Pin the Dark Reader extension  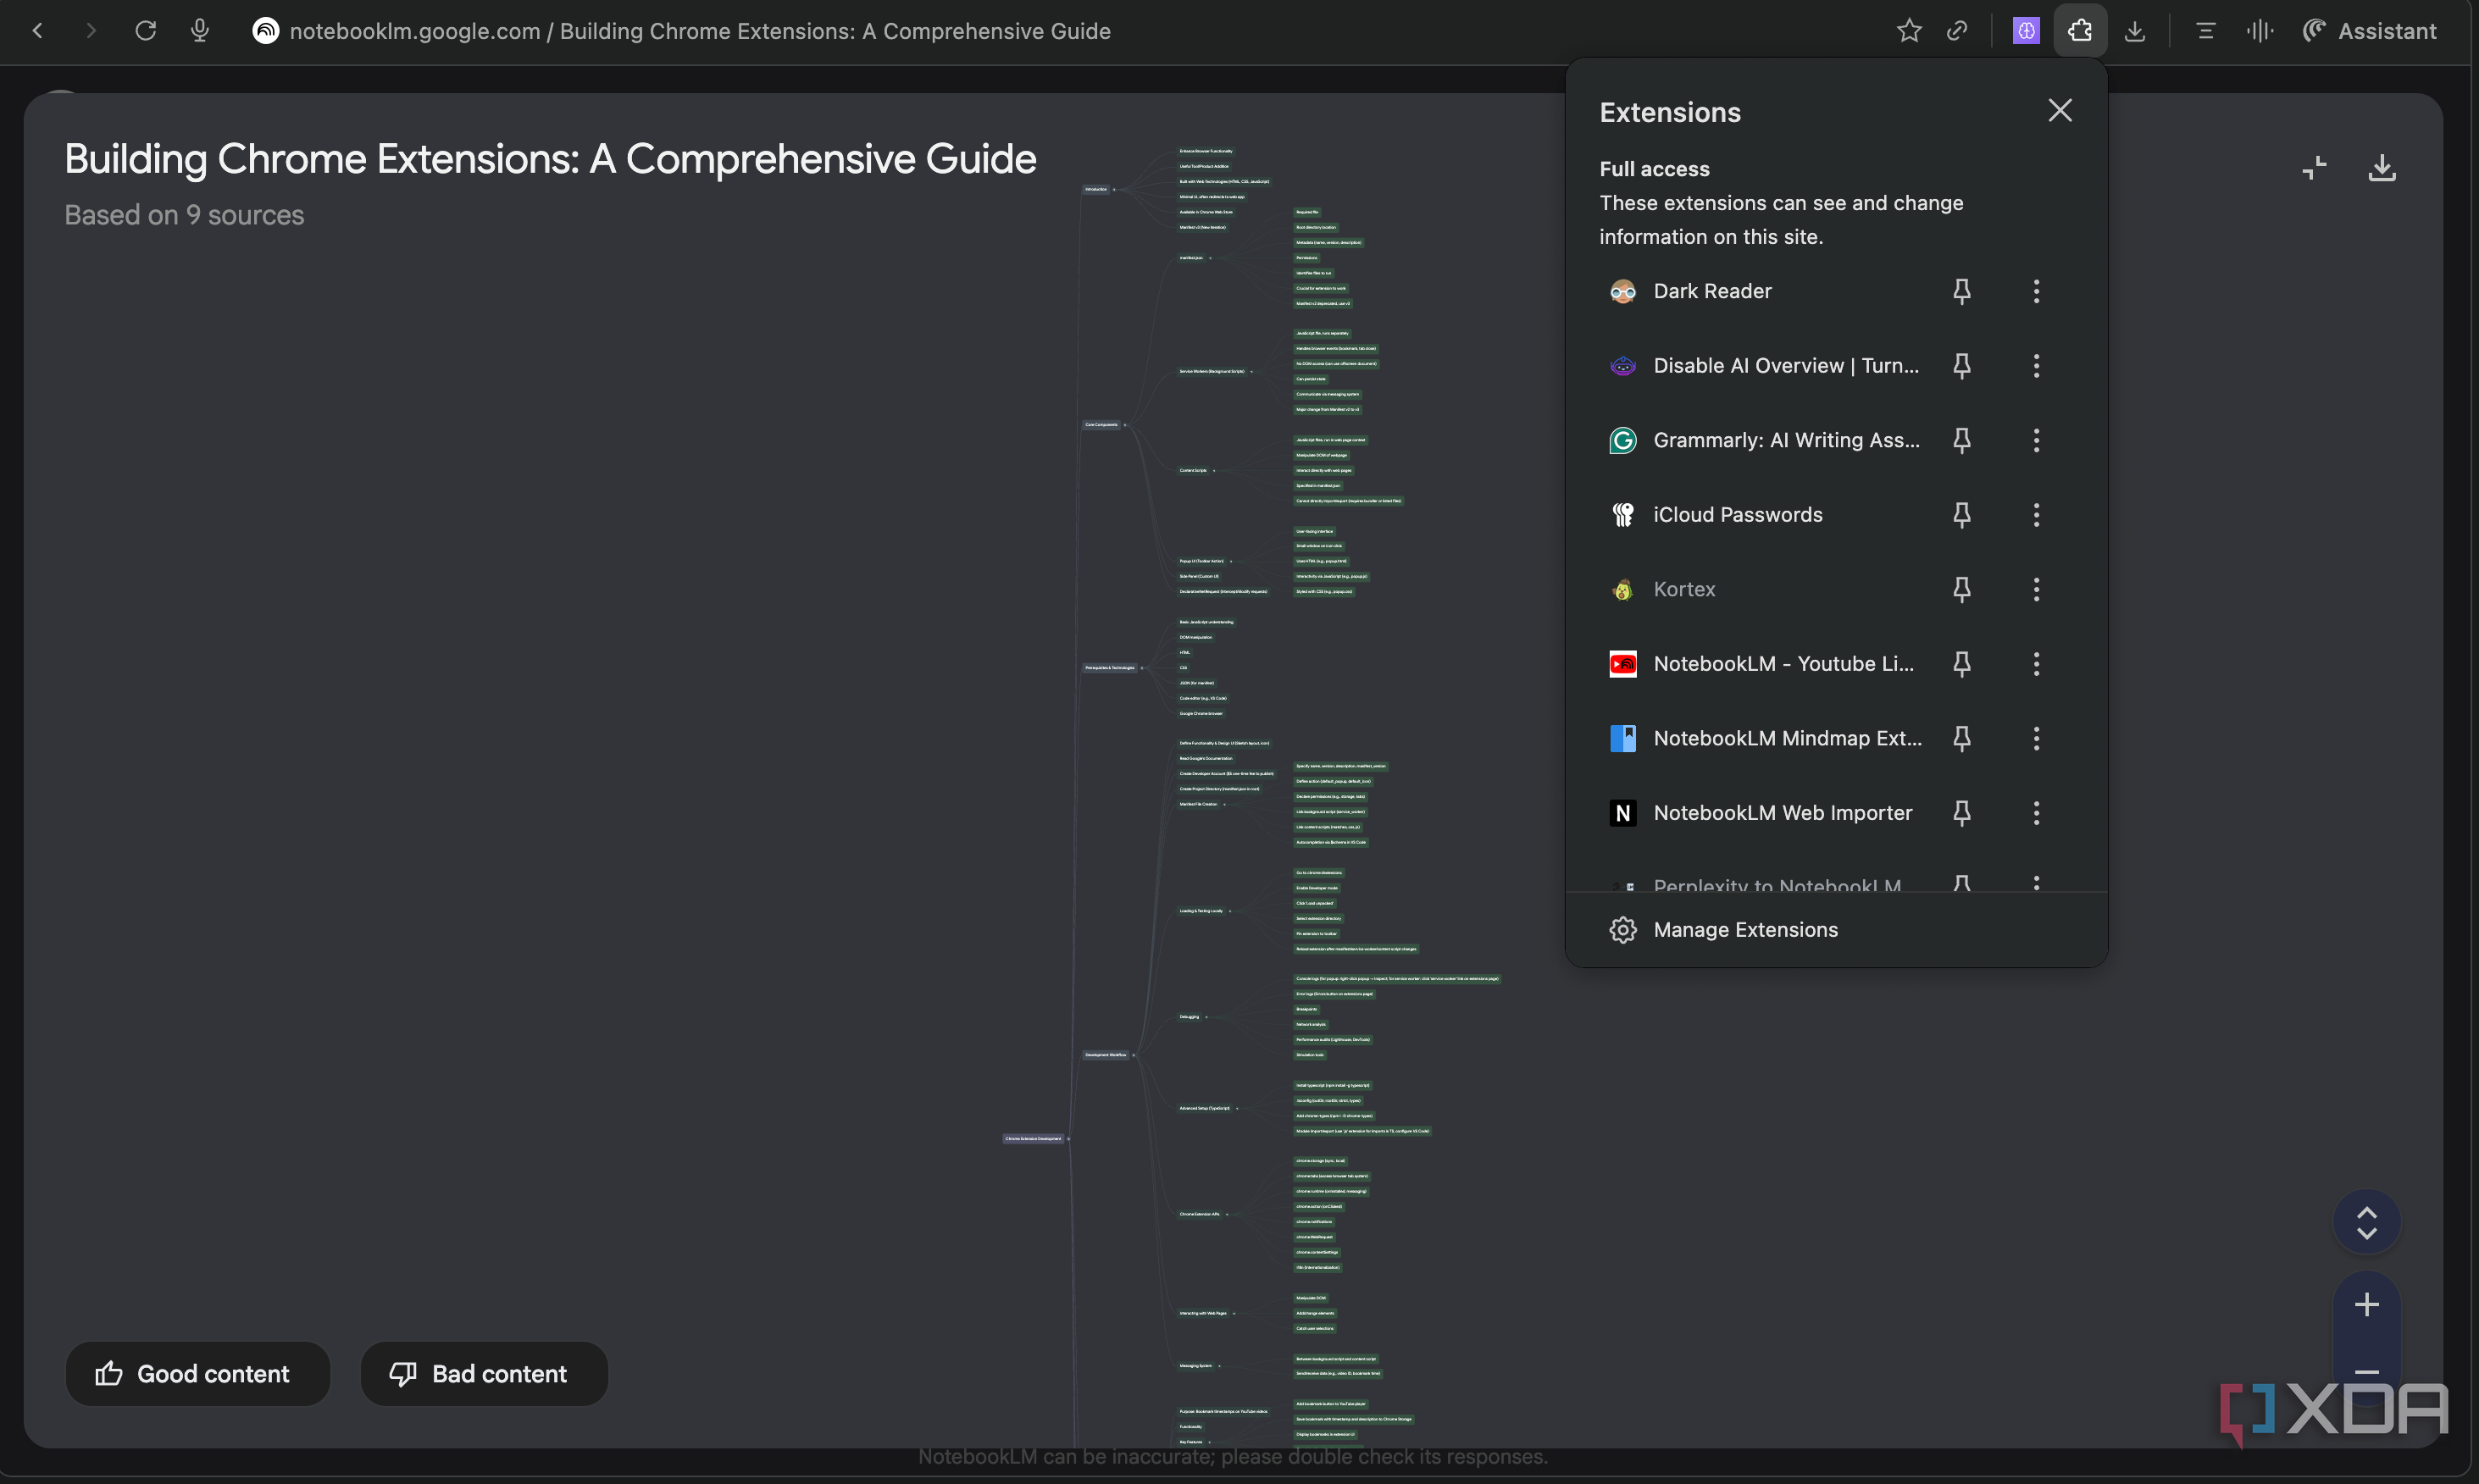tap(1962, 291)
